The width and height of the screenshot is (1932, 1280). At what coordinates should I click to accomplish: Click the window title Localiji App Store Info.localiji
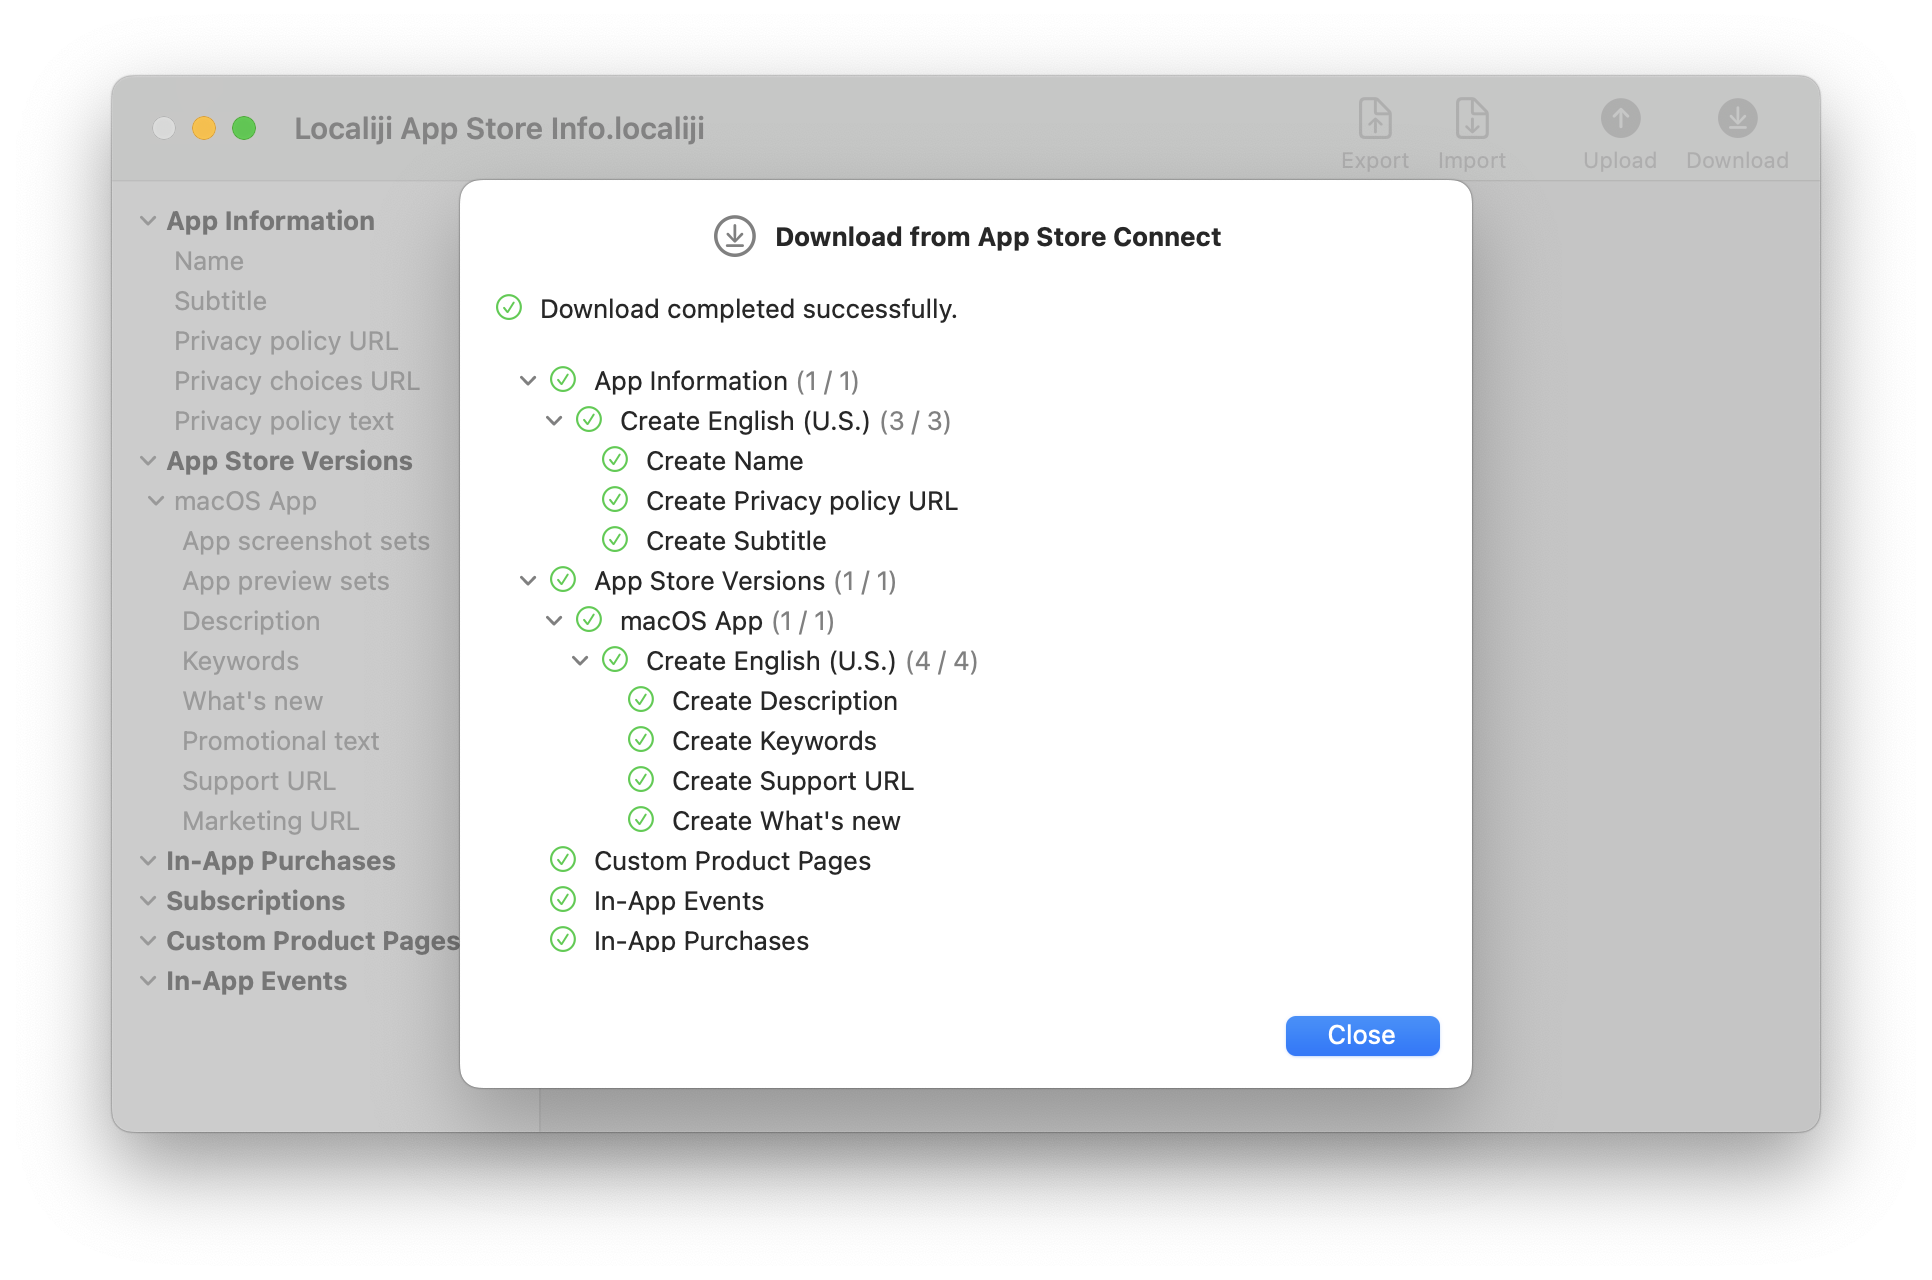(x=499, y=128)
